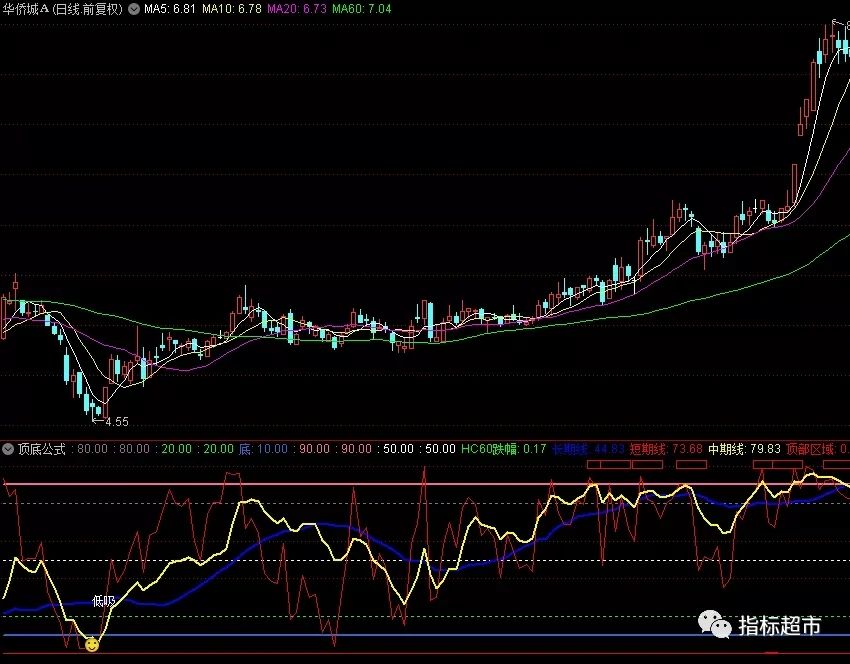Select the purple MA20: 6.73 label

(x=297, y=9)
